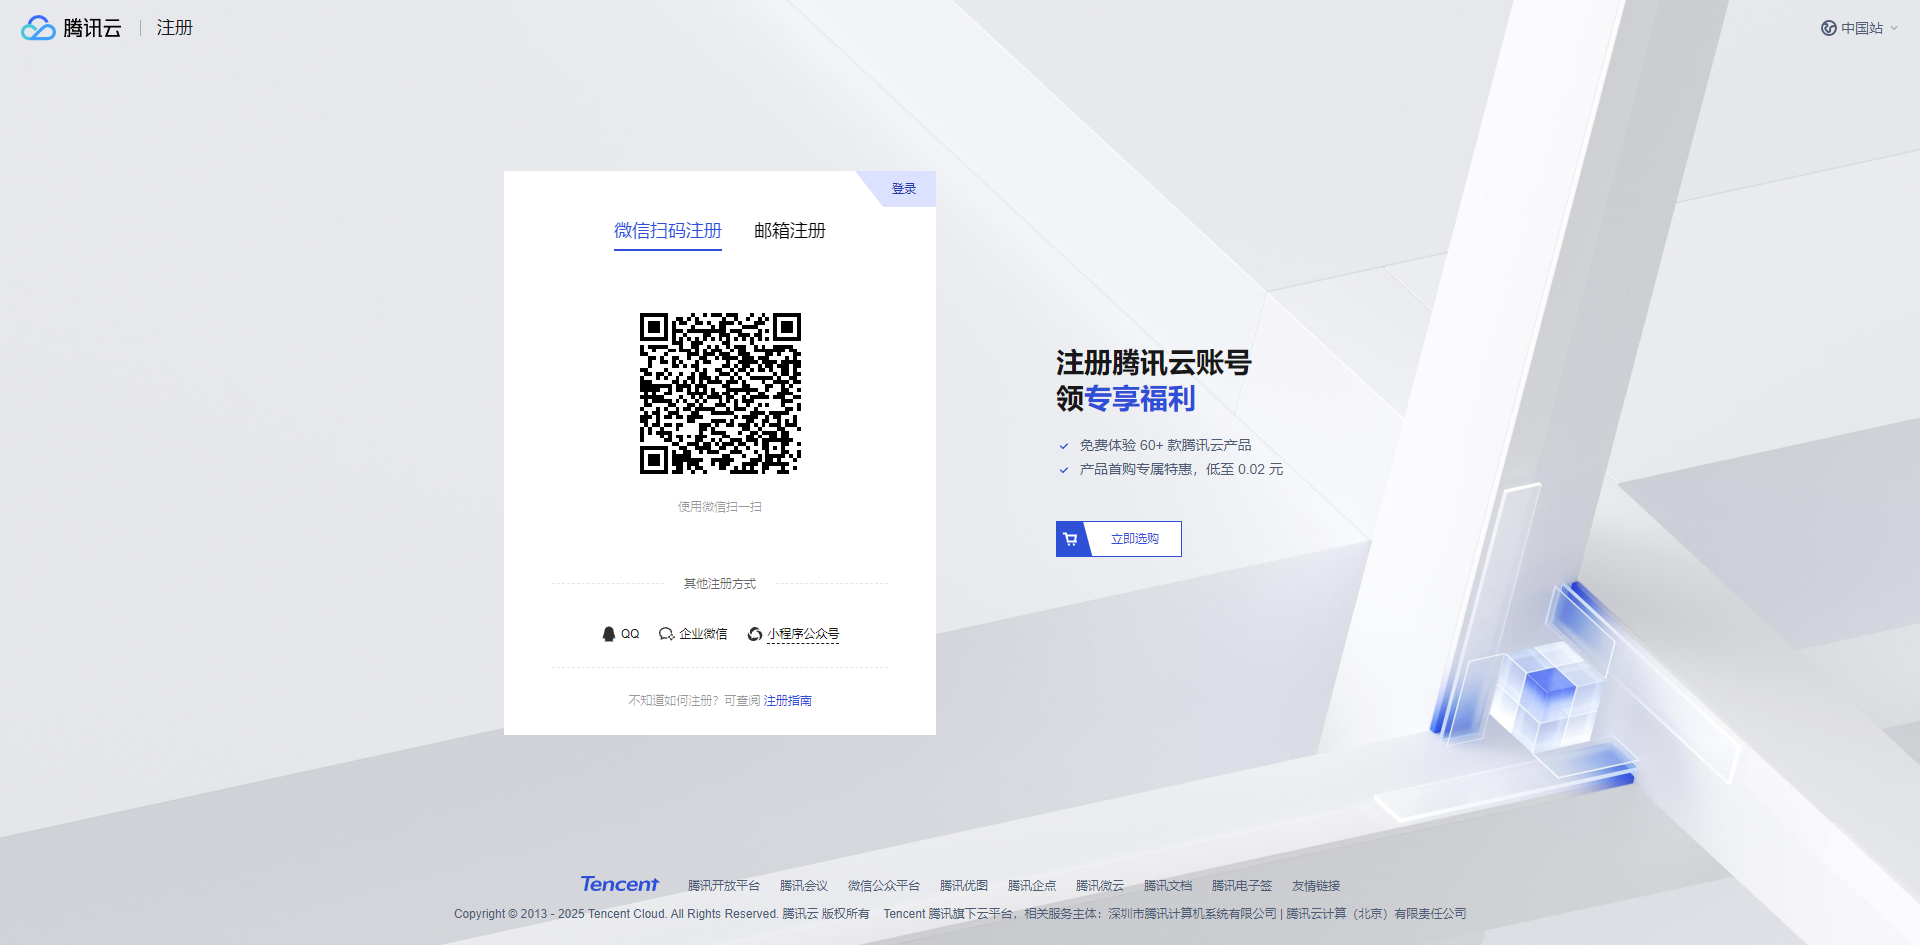Click the 领专享福利 headline text
Screen dimensions: 1920x945
click(1126, 399)
